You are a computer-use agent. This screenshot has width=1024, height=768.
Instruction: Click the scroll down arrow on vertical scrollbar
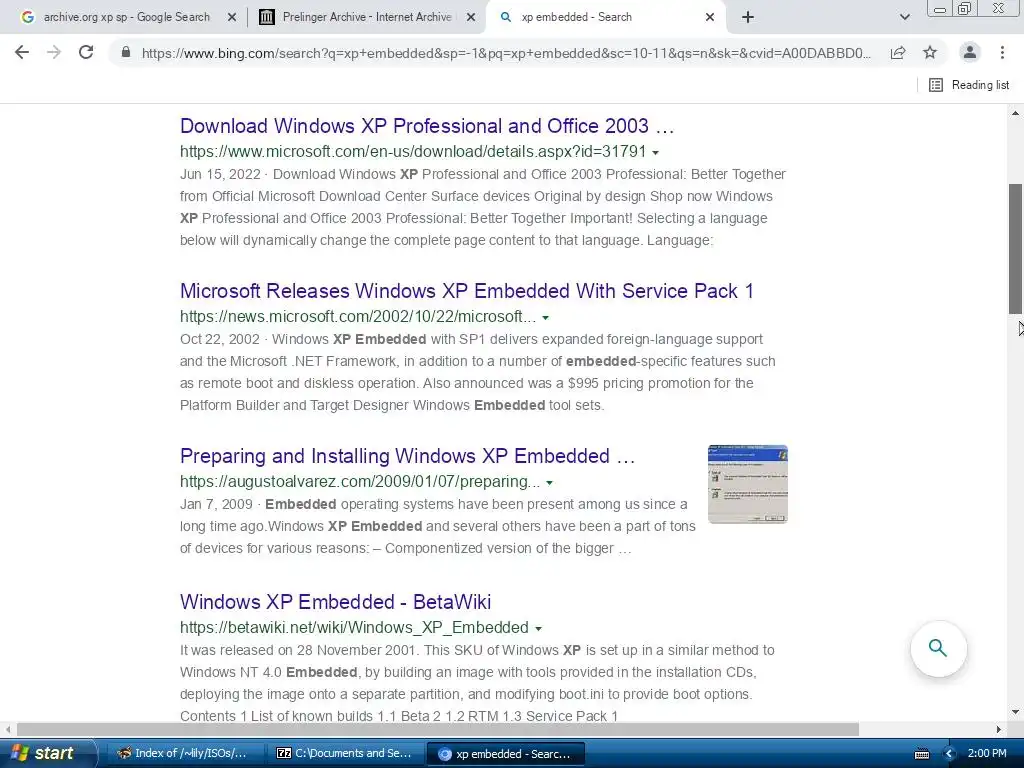click(x=1015, y=712)
